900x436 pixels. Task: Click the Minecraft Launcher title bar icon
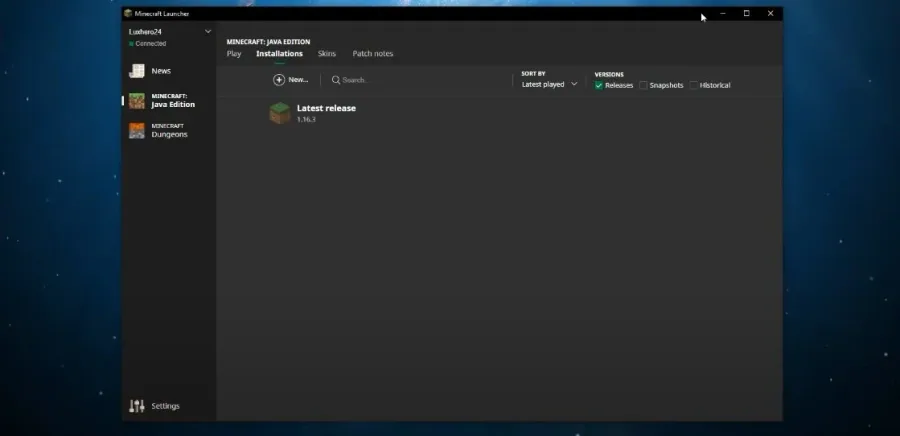(x=128, y=14)
